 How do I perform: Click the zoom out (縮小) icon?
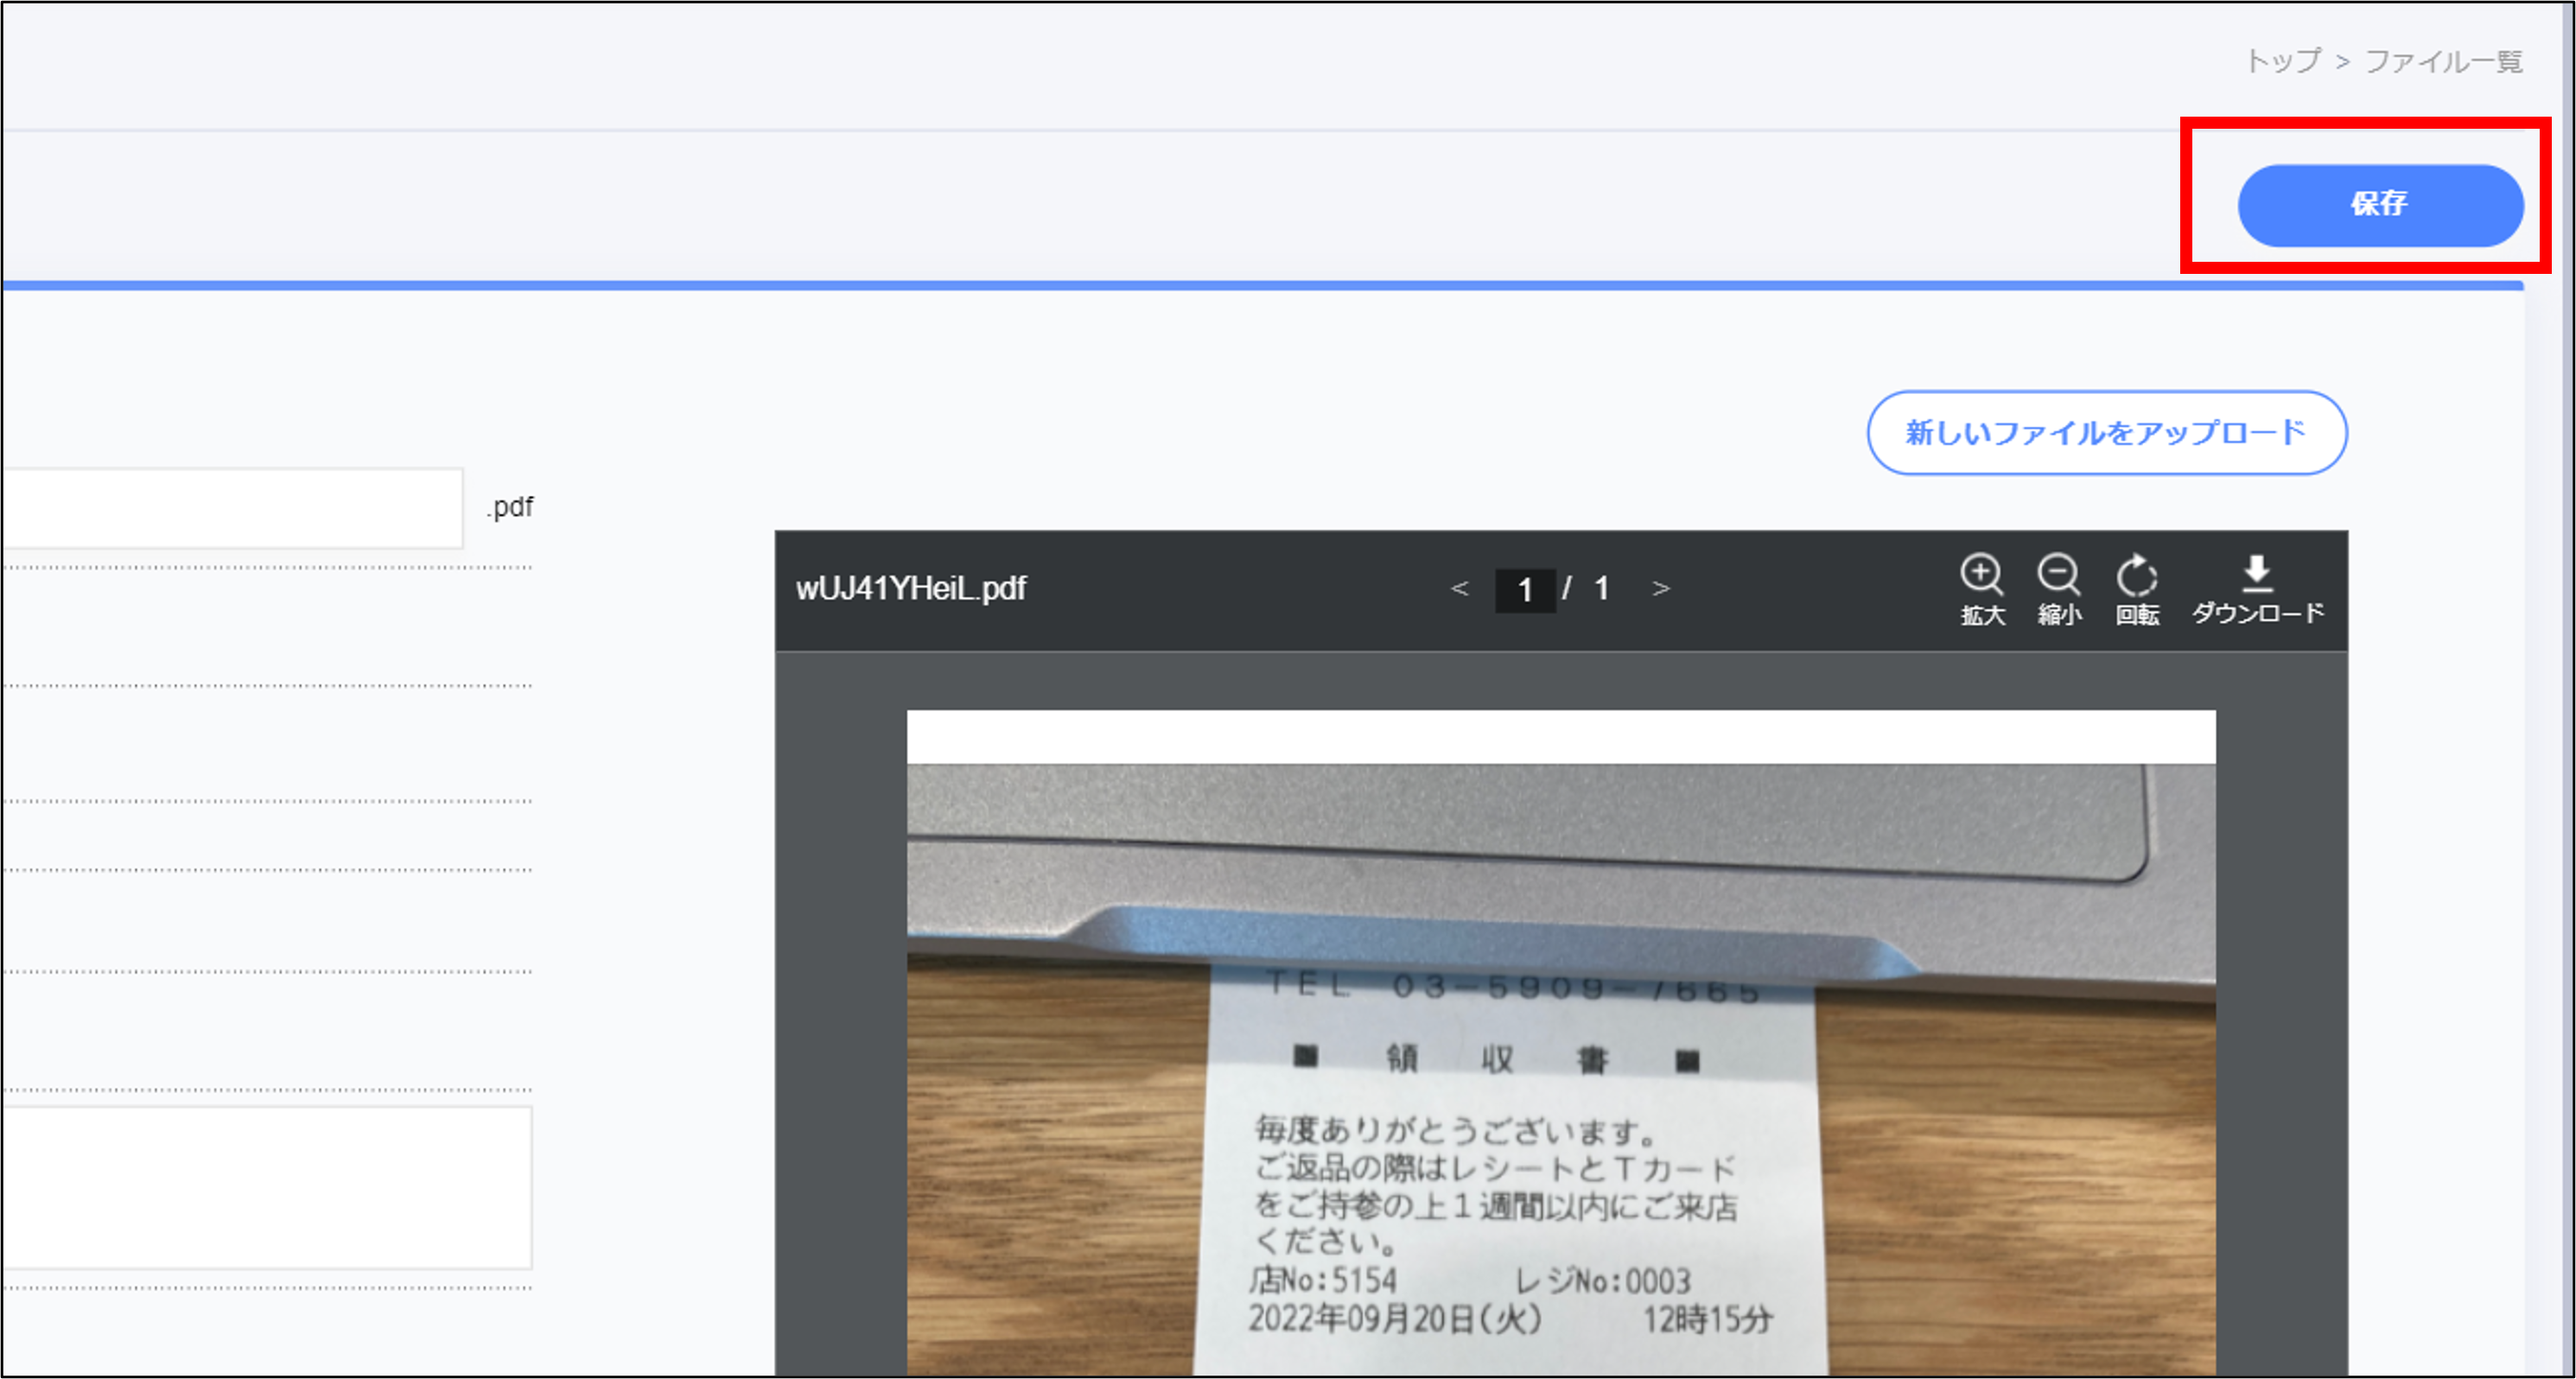tap(2058, 588)
